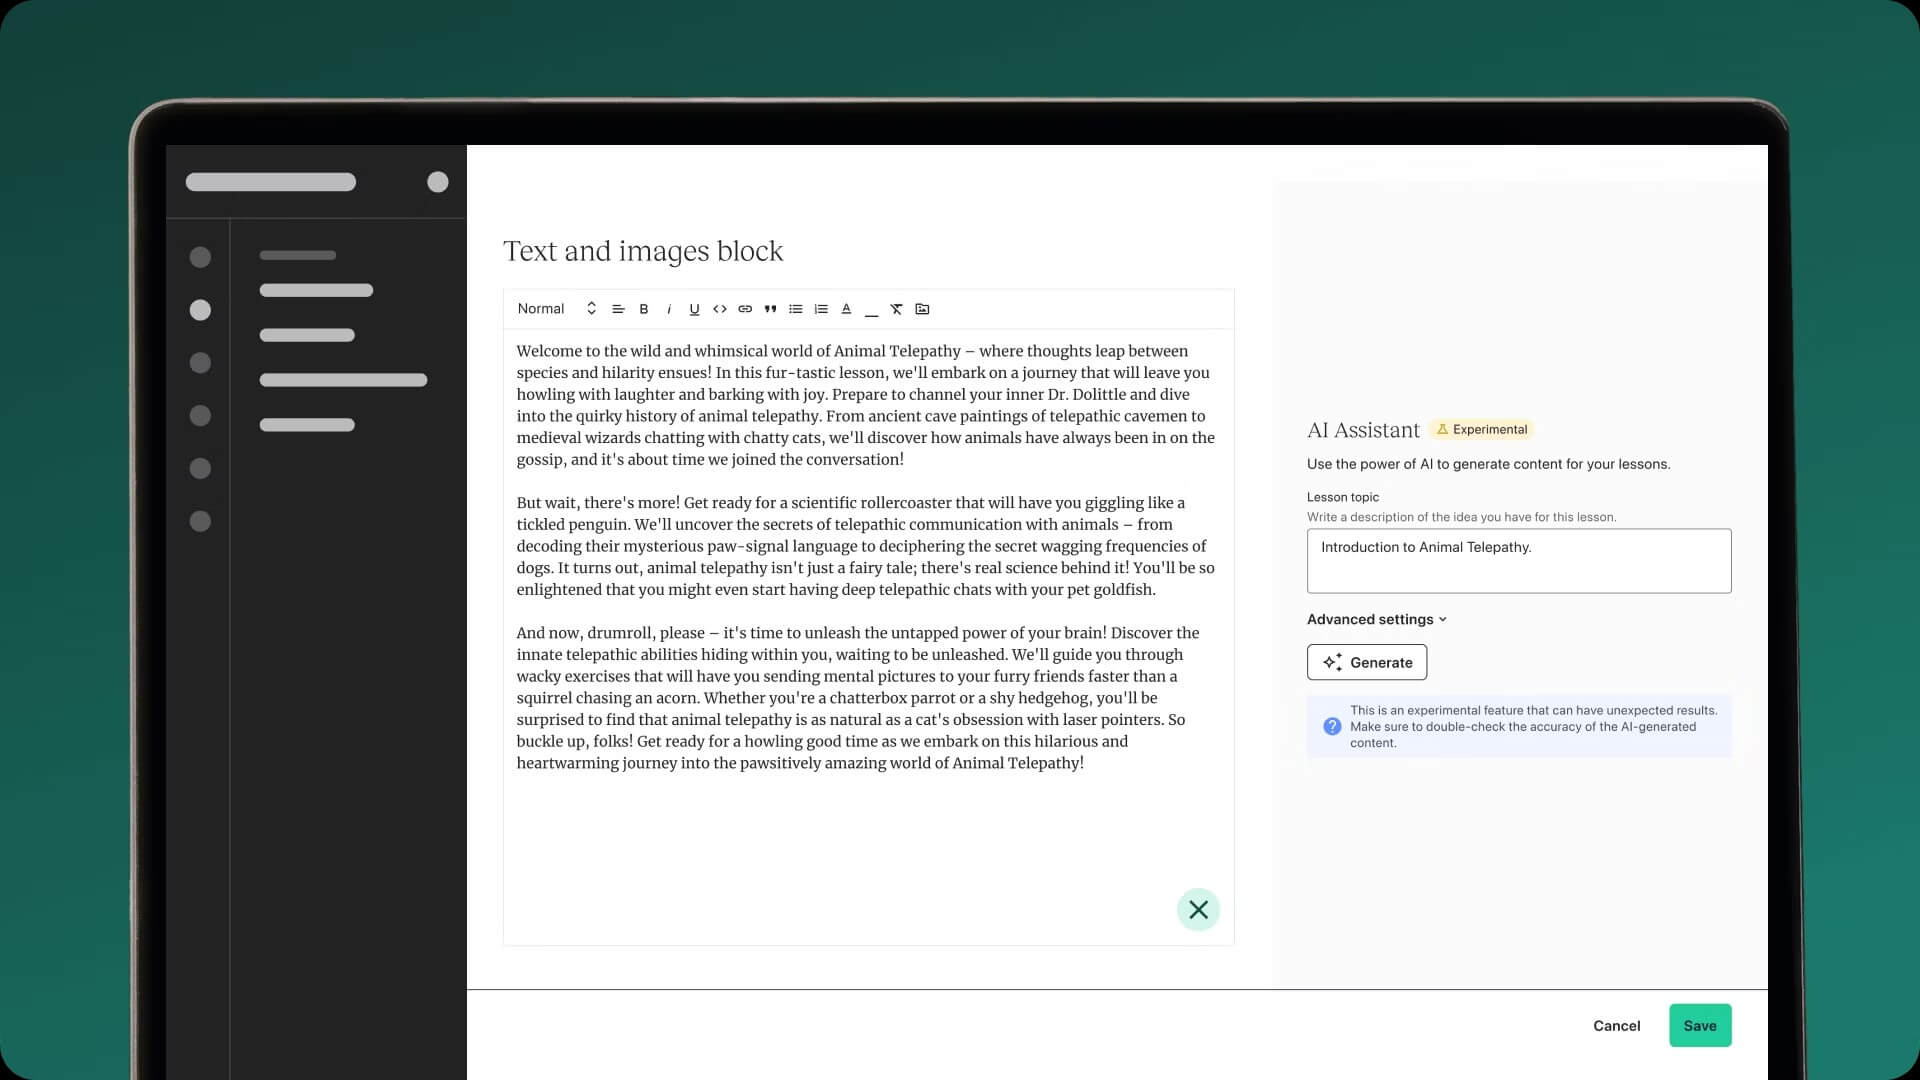Underline the selected text
1920x1080 pixels.
coord(694,309)
